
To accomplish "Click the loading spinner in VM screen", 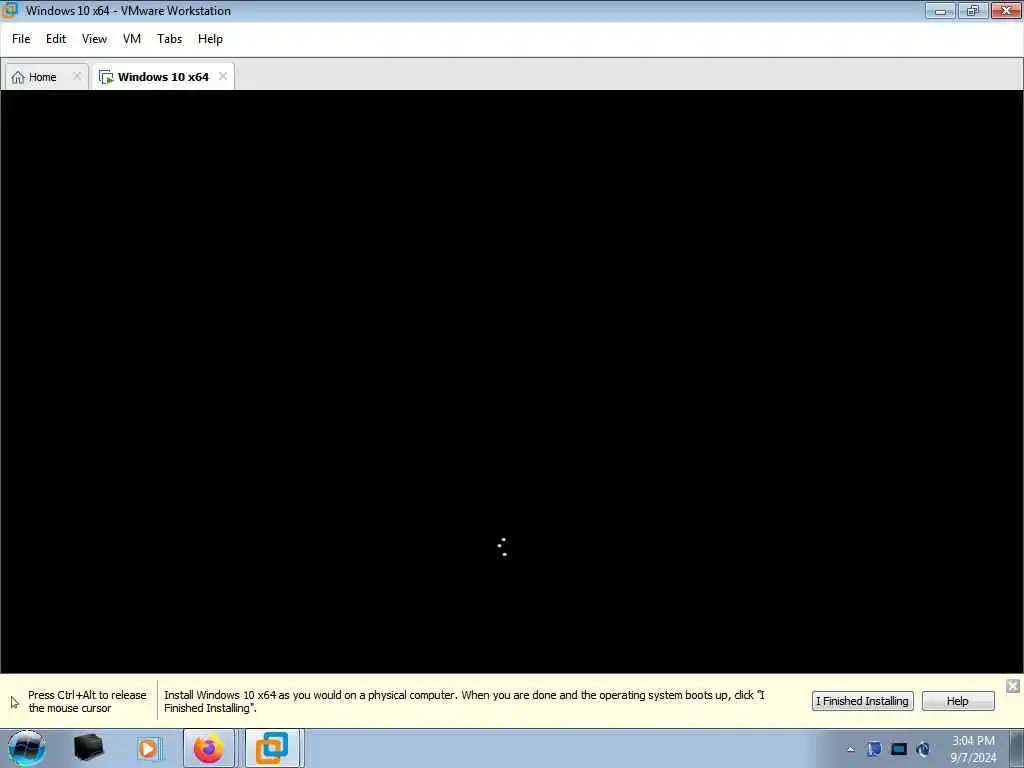I will (502, 547).
